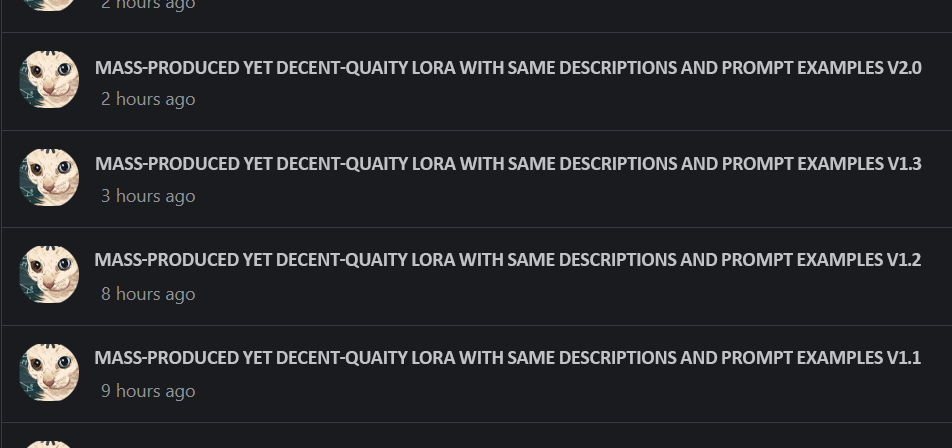
Task: Select the empty space right of "9 hours ago"
Action: (571, 391)
